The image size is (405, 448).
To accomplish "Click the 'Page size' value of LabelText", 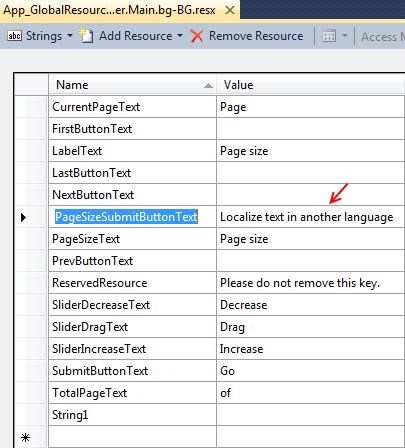I will tap(311, 151).
